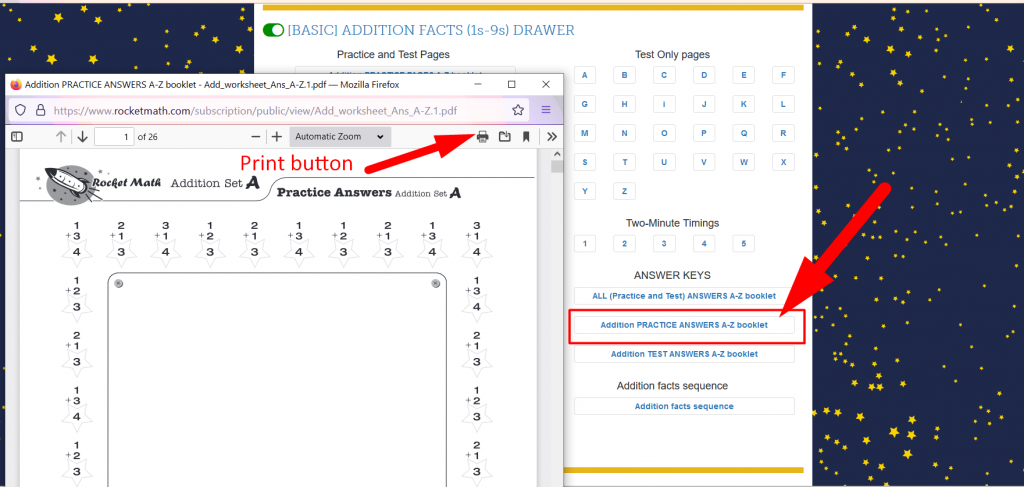The height and width of the screenshot is (487, 1024).
Task: Open the Tools double-chevron menu in PDF viewer
Action: click(x=552, y=136)
